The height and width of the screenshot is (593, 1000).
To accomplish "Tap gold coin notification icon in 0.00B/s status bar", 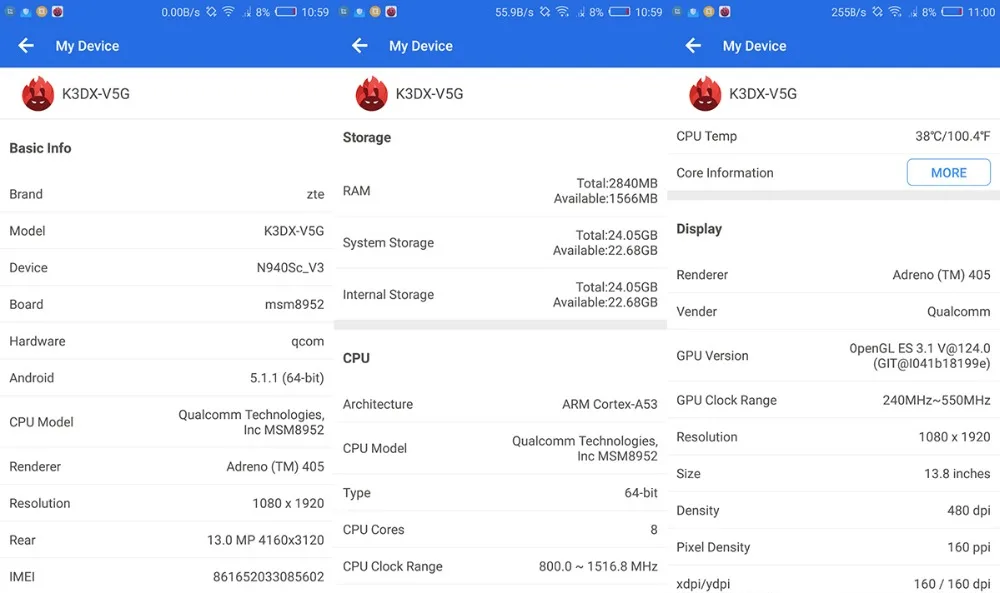I will (41, 11).
